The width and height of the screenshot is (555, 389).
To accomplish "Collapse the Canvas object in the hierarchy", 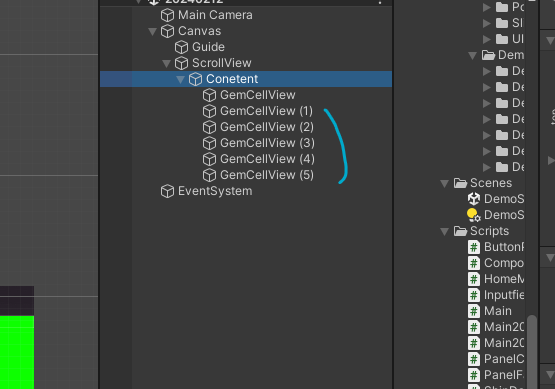I will [x=153, y=32].
